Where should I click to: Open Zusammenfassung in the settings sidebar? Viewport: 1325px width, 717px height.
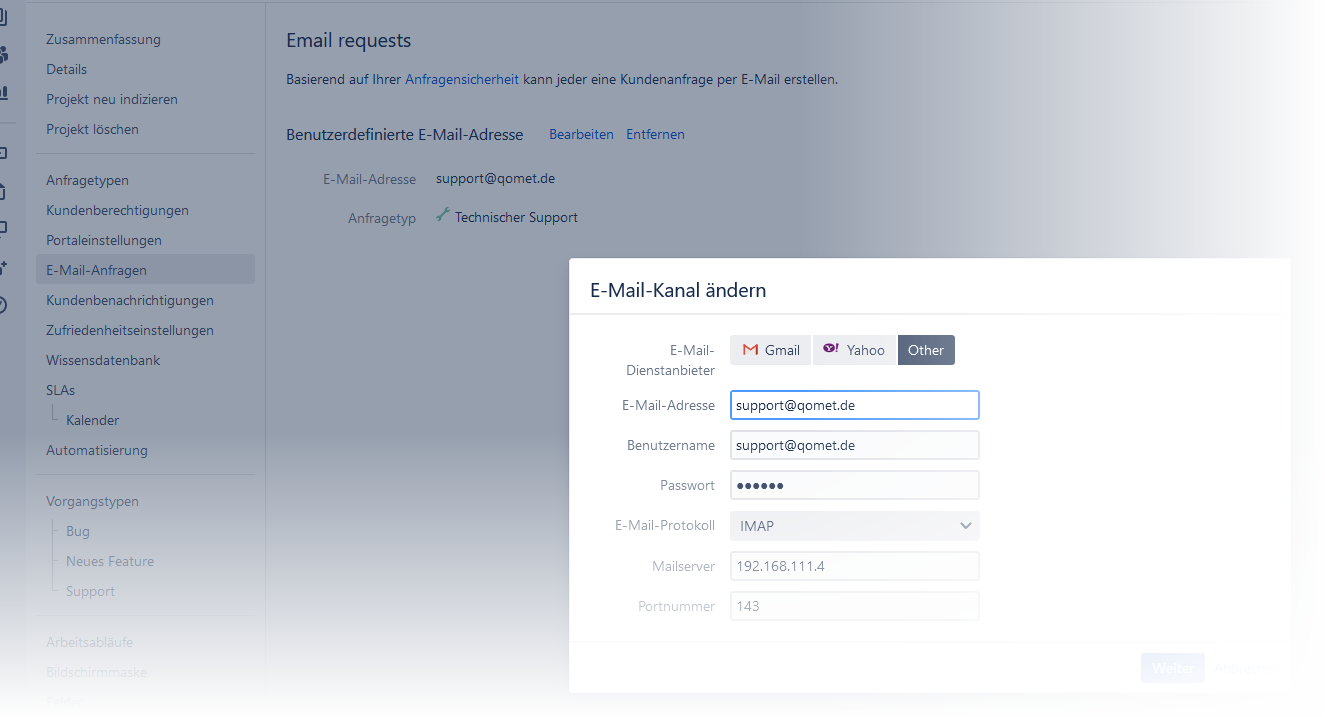tap(103, 40)
